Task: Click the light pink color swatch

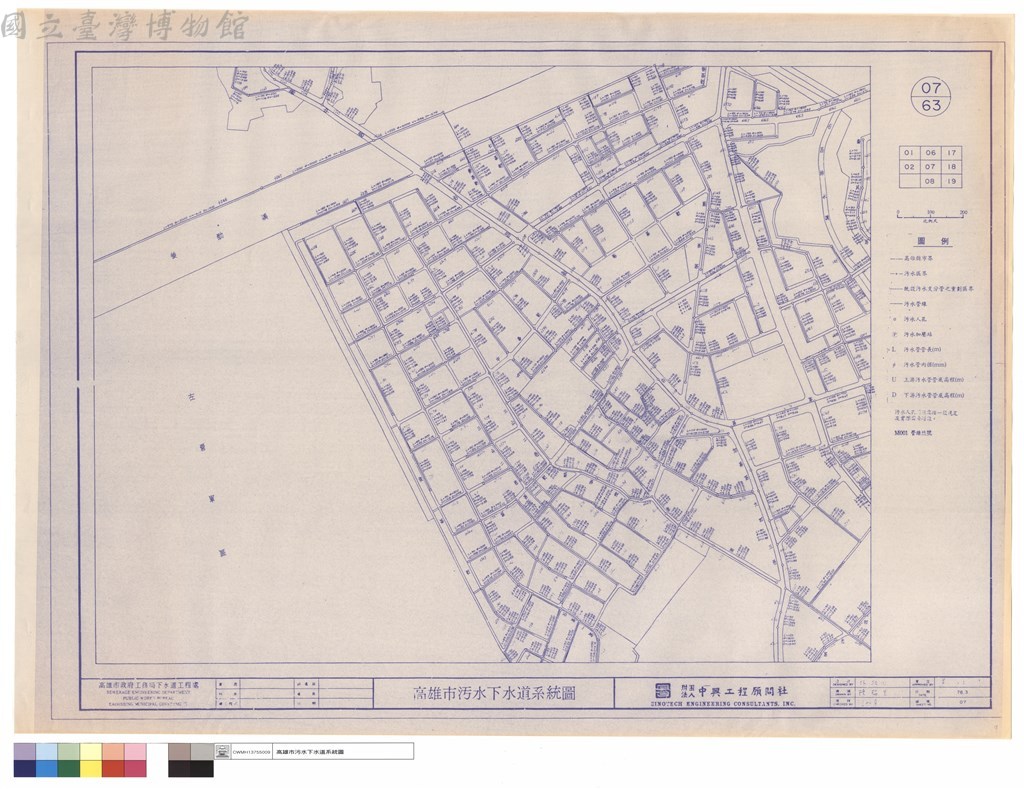Action: [x=136, y=752]
